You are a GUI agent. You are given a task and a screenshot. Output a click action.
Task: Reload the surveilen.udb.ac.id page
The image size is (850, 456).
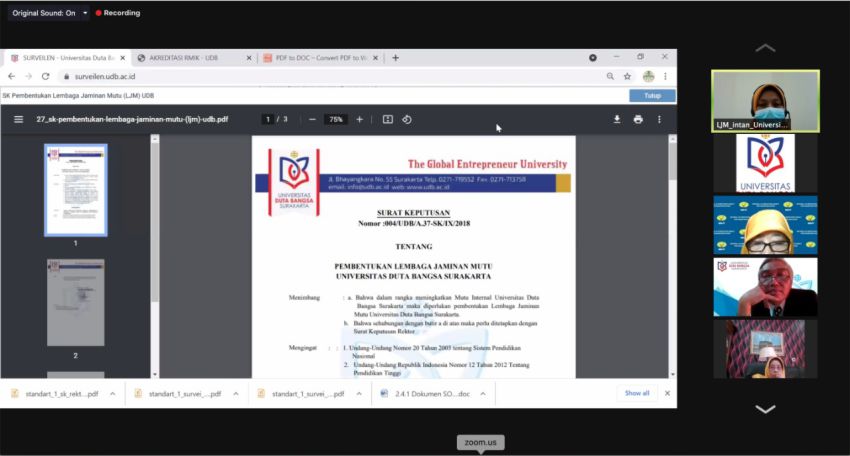tap(46, 76)
